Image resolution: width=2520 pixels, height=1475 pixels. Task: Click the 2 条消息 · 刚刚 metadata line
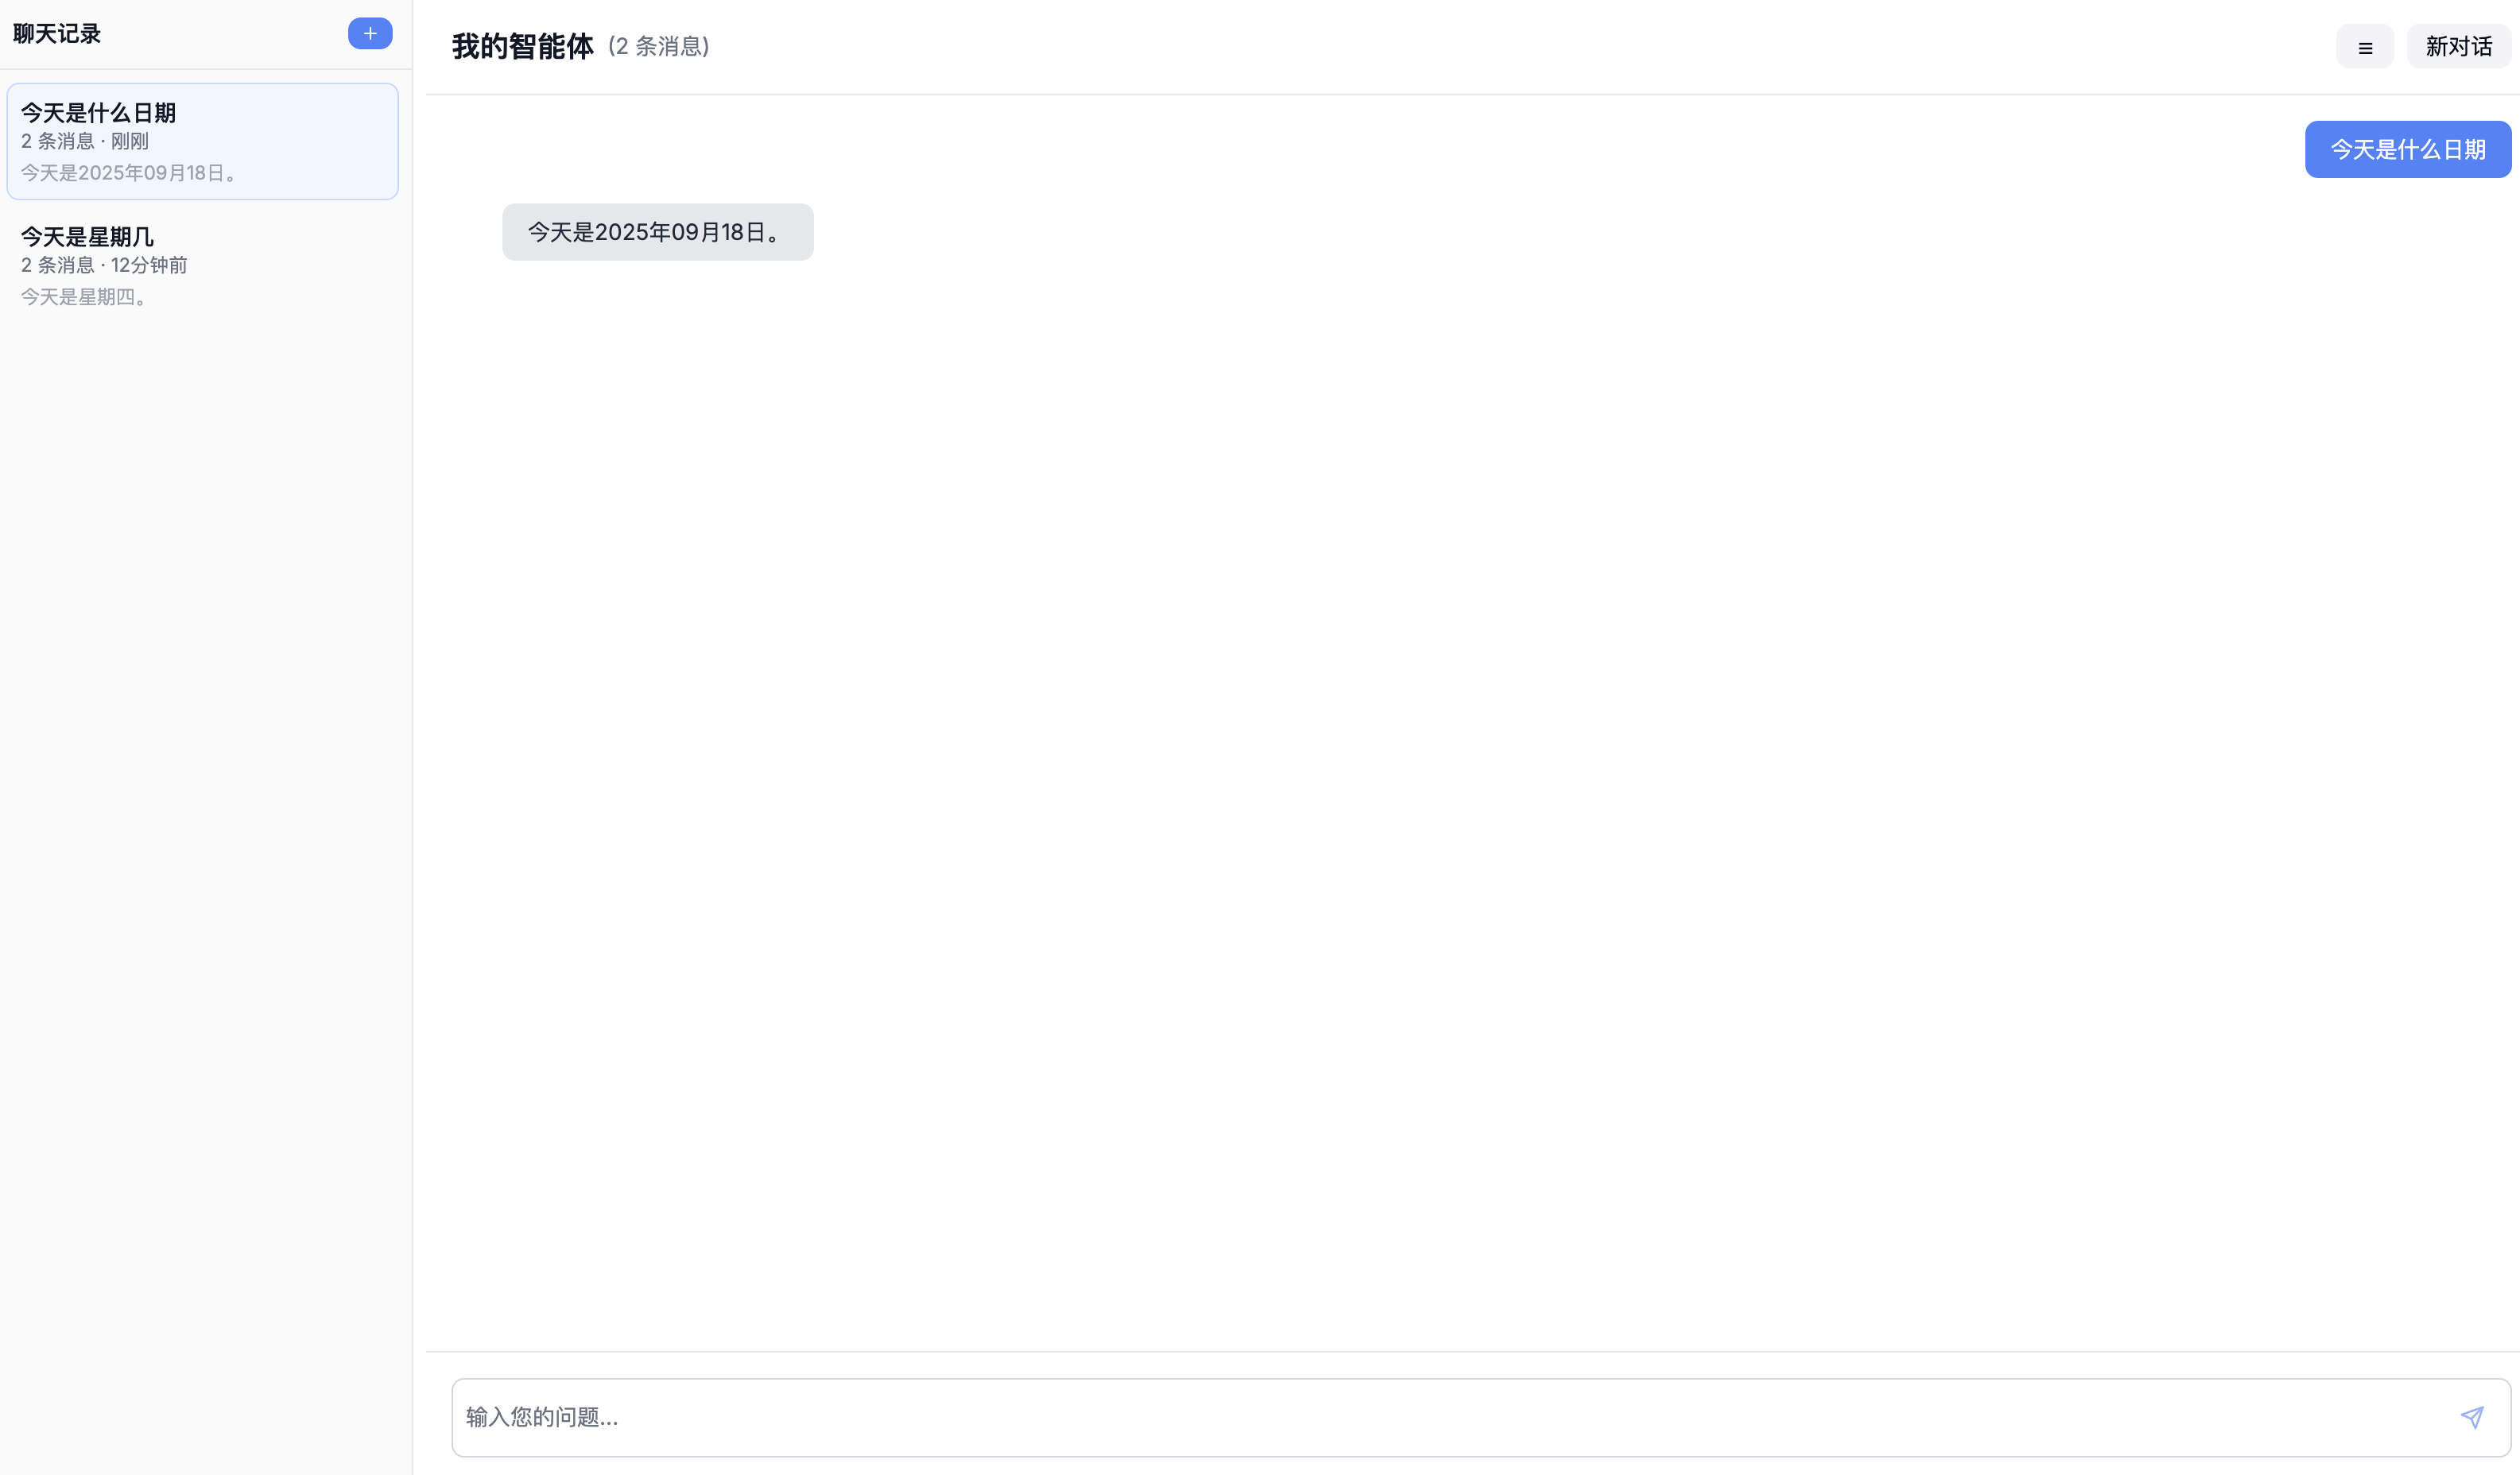(x=85, y=141)
